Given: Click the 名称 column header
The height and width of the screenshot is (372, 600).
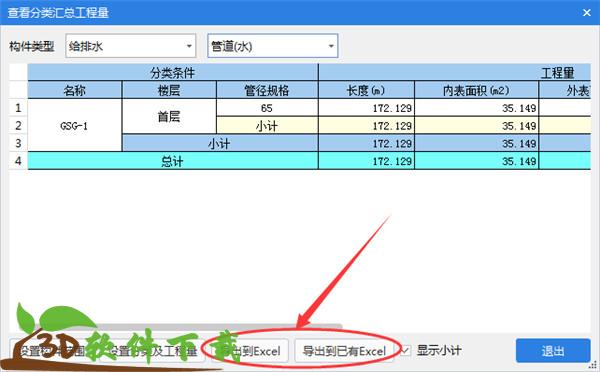Looking at the screenshot, I should point(75,90).
